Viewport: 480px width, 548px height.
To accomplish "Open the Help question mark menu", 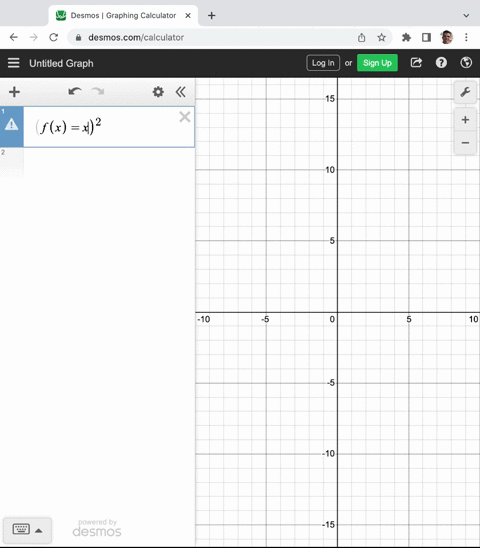I will point(441,63).
